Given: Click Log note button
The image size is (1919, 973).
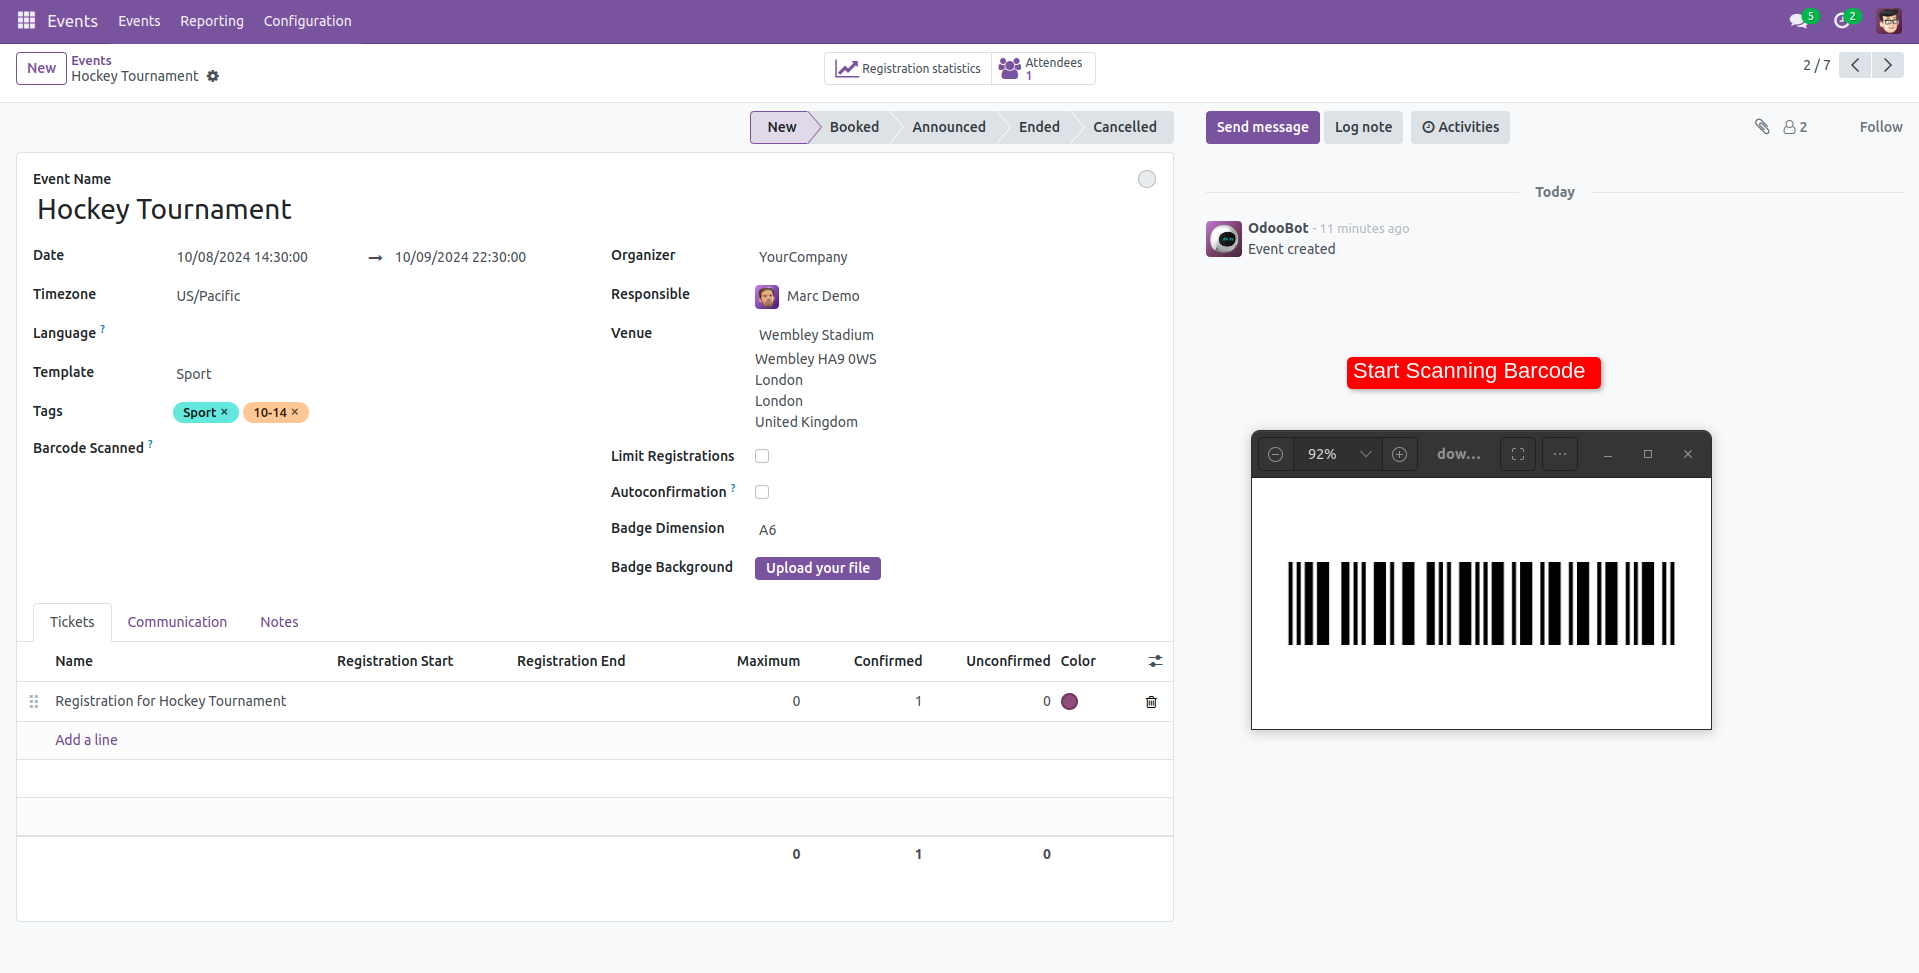Looking at the screenshot, I should pyautogui.click(x=1363, y=127).
